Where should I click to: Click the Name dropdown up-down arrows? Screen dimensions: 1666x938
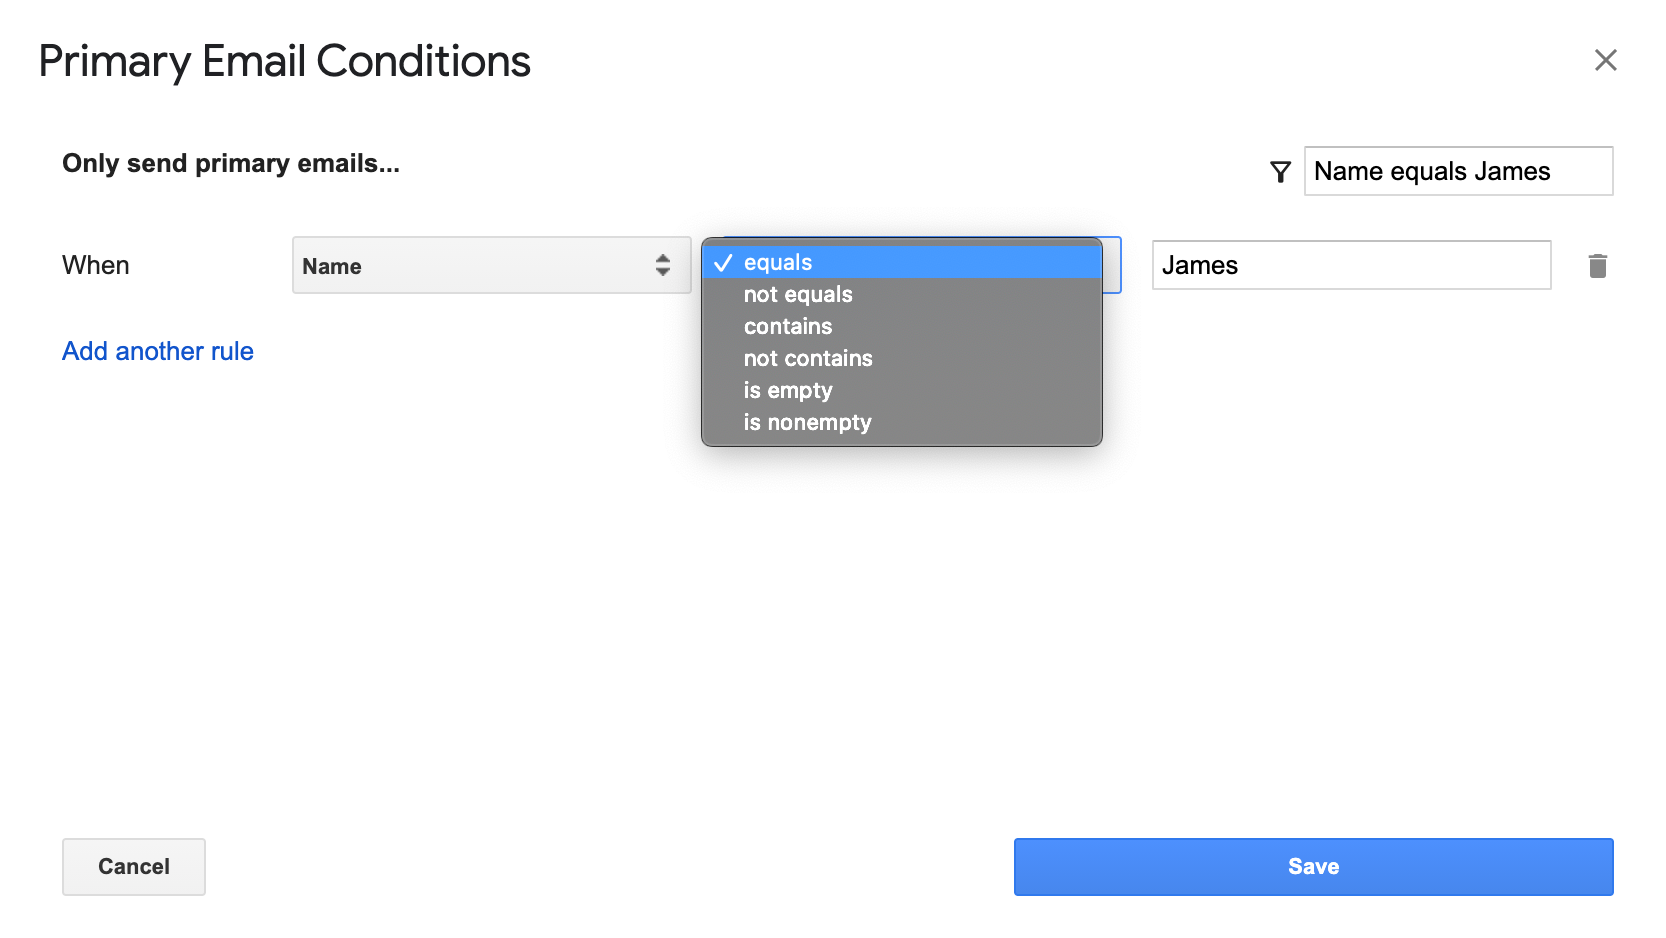[662, 265]
